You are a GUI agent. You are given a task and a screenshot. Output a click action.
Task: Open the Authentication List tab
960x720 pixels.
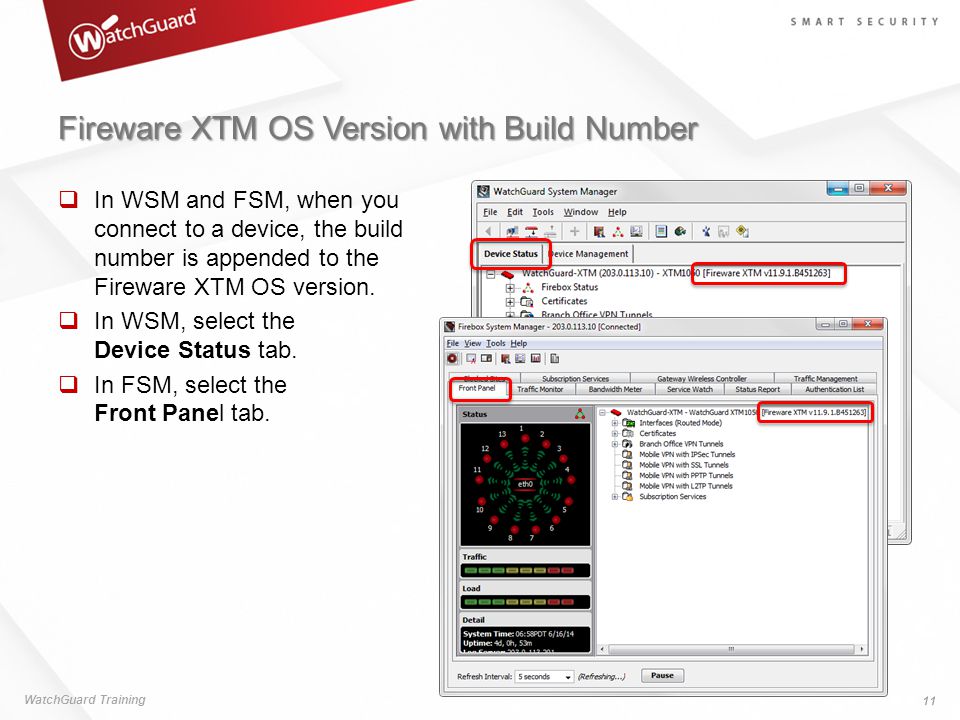point(834,389)
